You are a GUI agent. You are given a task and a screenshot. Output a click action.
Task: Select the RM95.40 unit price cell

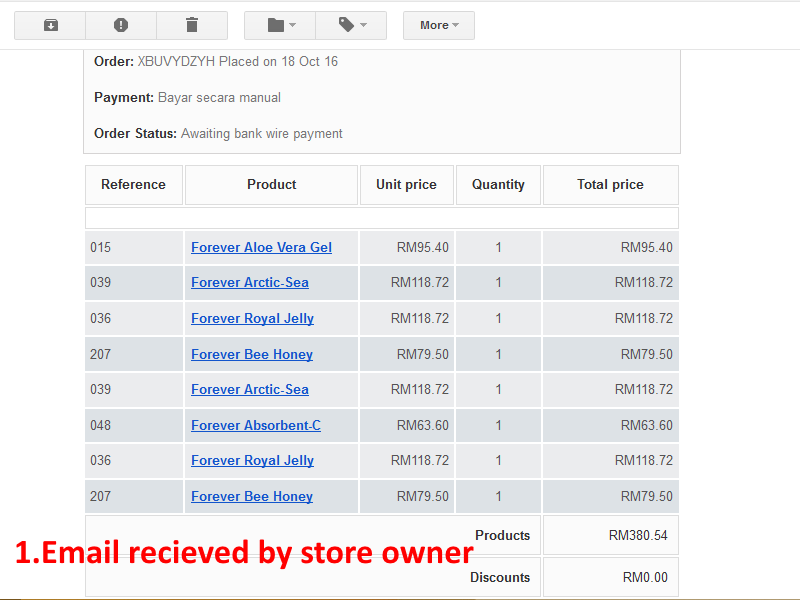tap(407, 247)
